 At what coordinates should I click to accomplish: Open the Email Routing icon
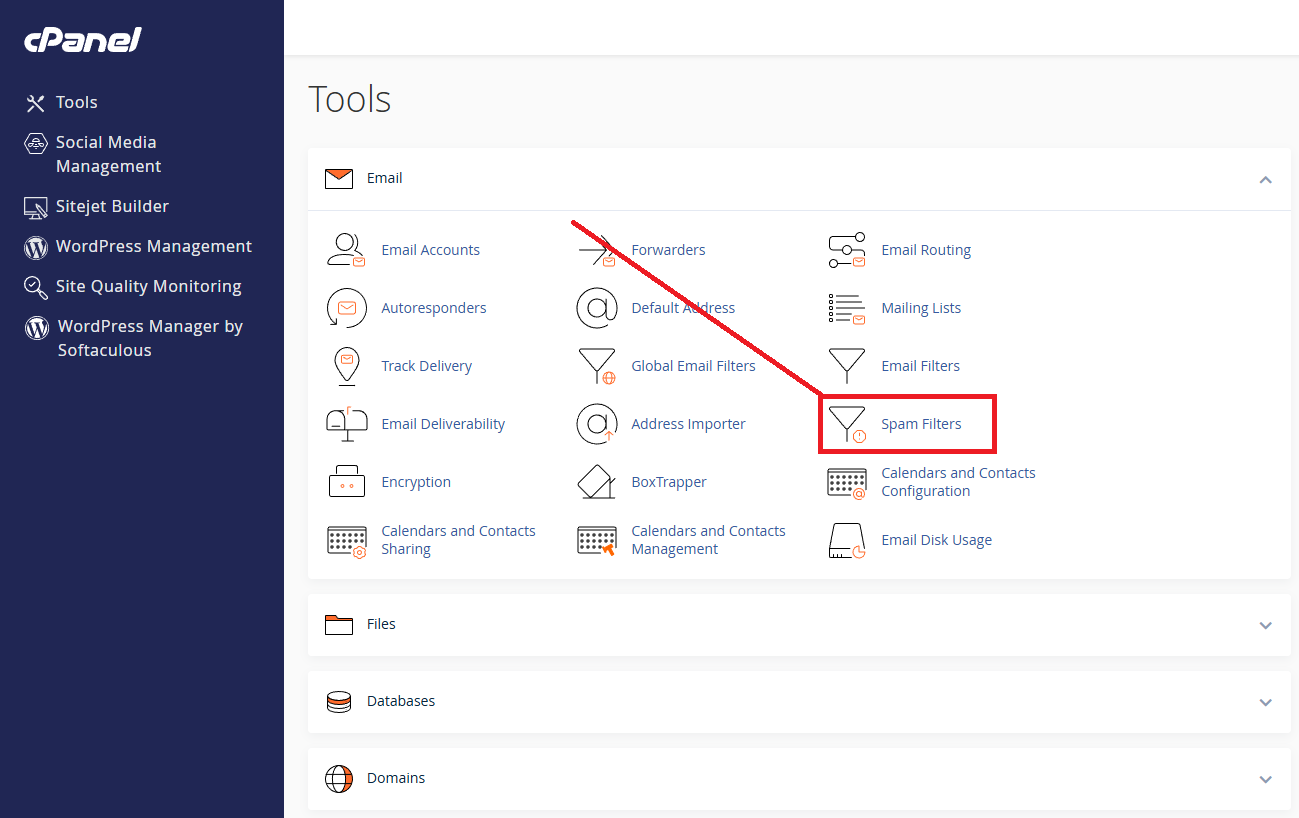pyautogui.click(x=847, y=250)
